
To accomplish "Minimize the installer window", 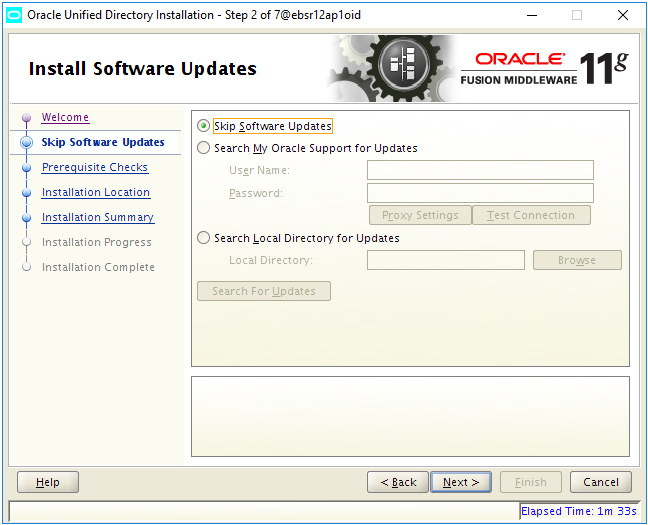I will (x=532, y=16).
